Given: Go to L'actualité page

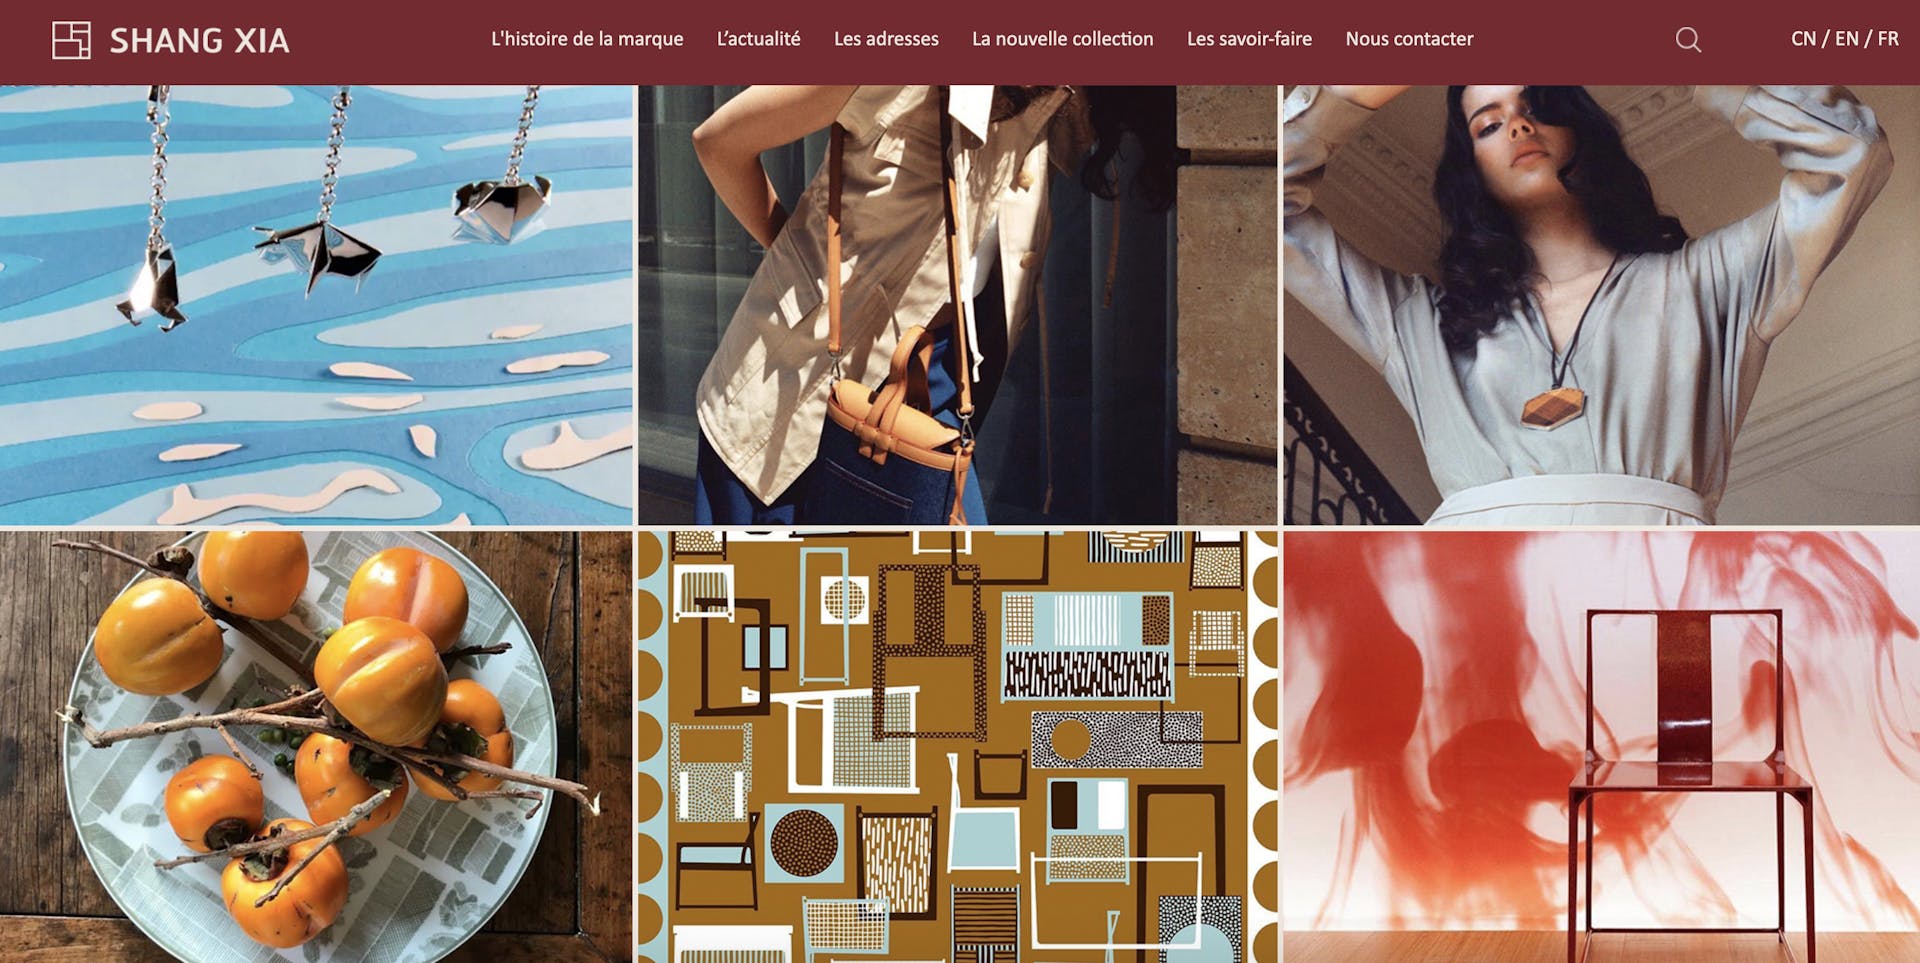Looking at the screenshot, I should pyautogui.click(x=758, y=39).
